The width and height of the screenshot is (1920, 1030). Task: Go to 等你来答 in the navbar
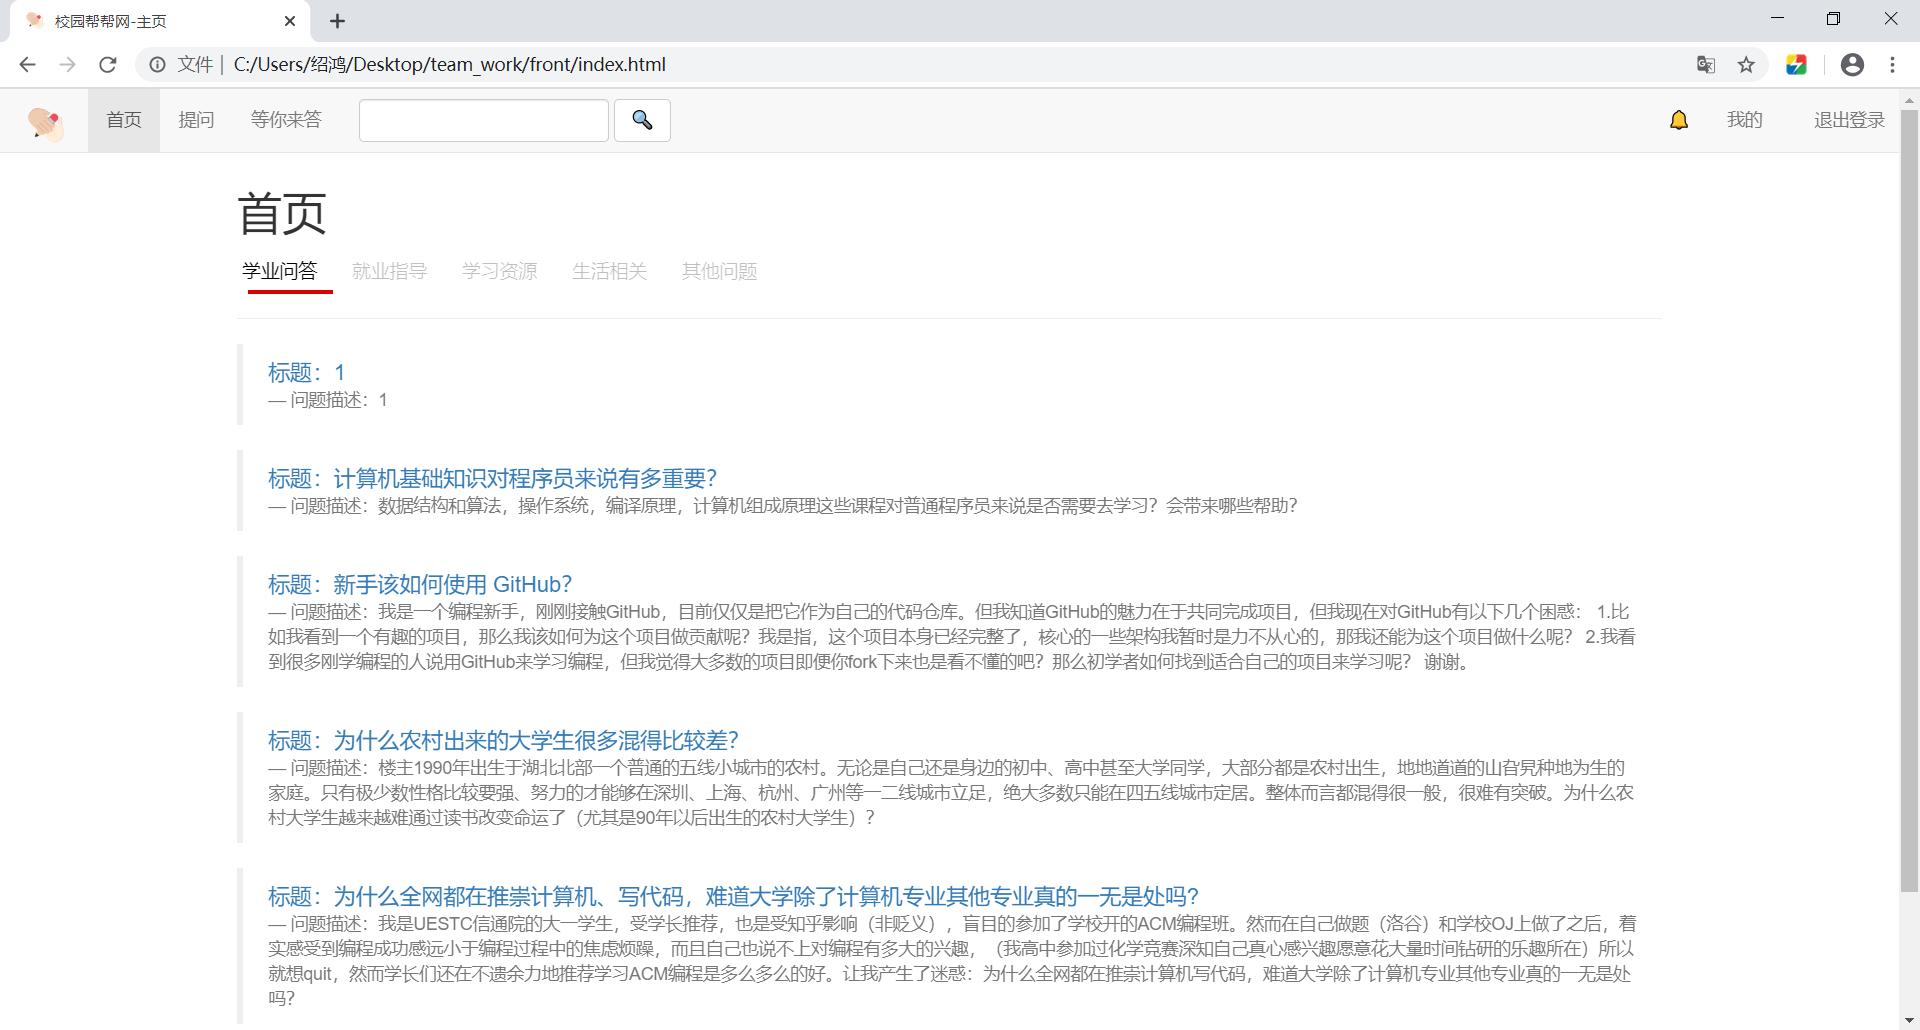286,120
